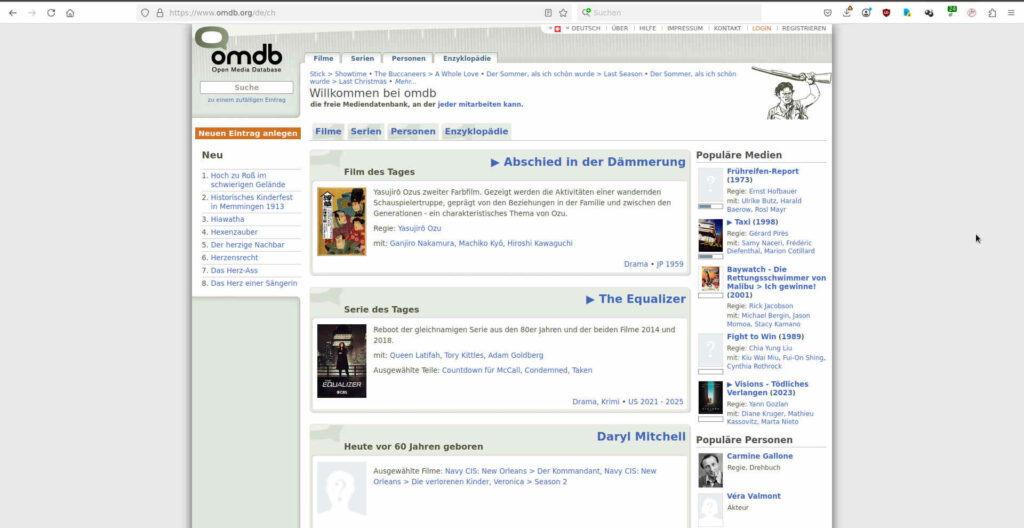This screenshot has width=1024, height=528.
Task: Open 'Hoch zu Roß im schwierigen Gelände'
Action: click(248, 180)
